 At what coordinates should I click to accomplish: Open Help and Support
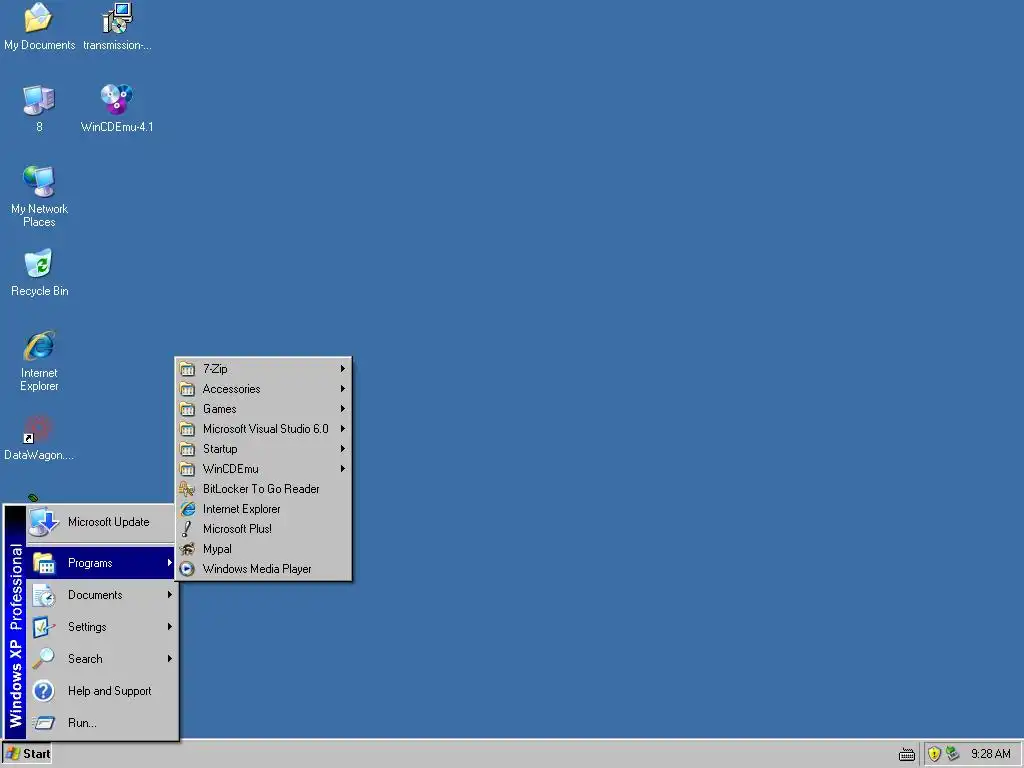click(101, 690)
